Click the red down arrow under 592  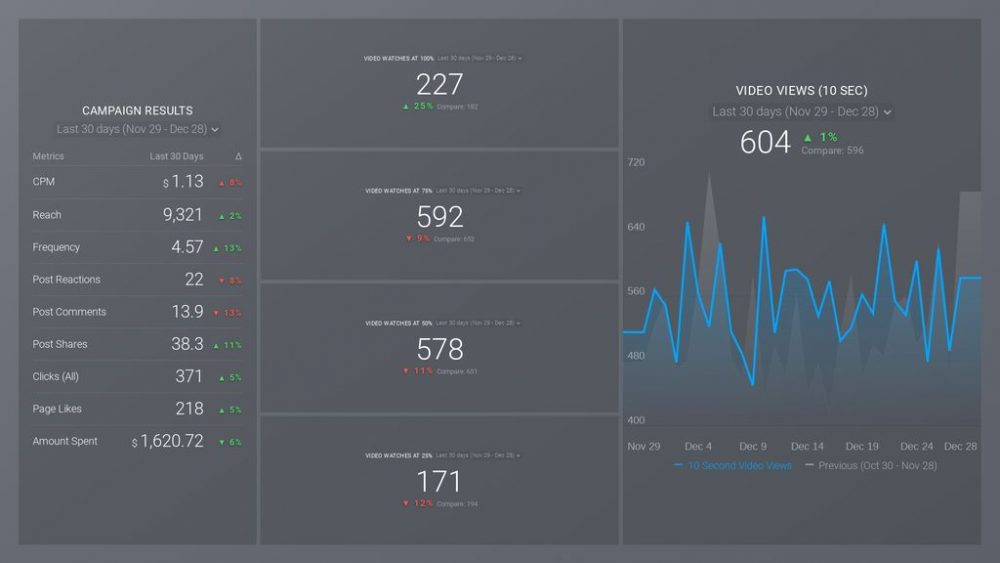pyautogui.click(x=408, y=239)
